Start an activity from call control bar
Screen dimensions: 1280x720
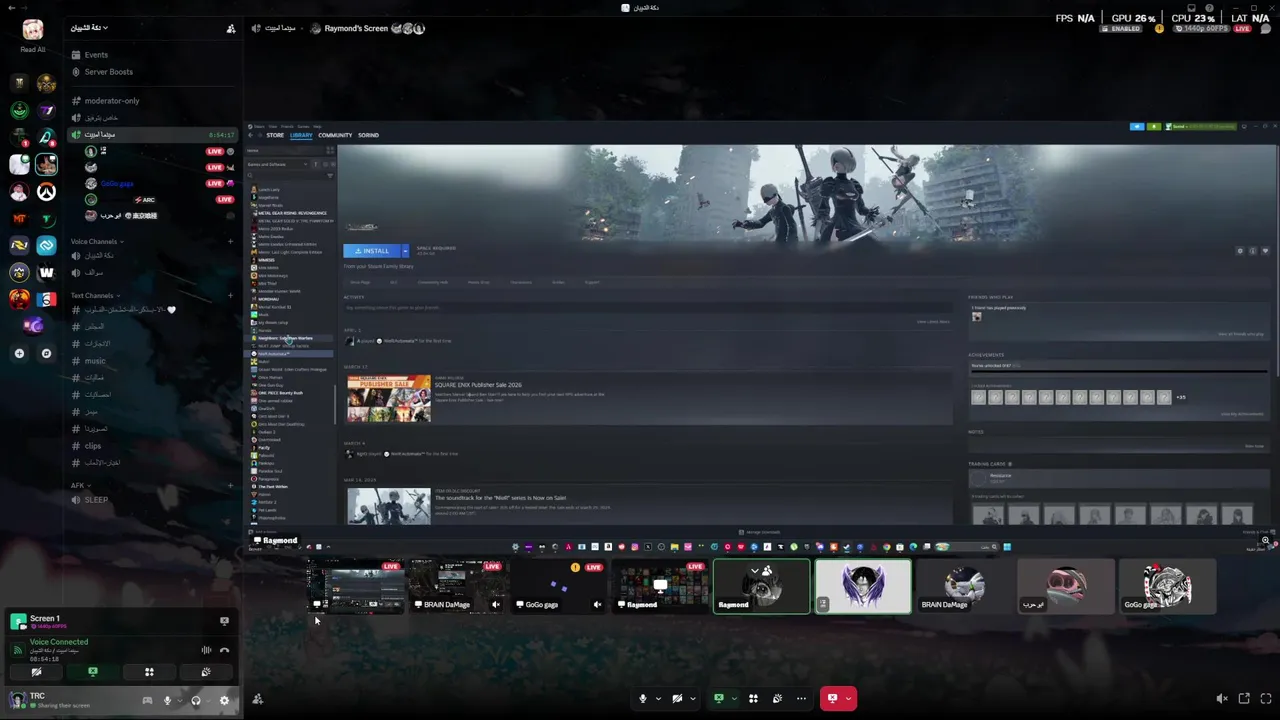[754, 699]
